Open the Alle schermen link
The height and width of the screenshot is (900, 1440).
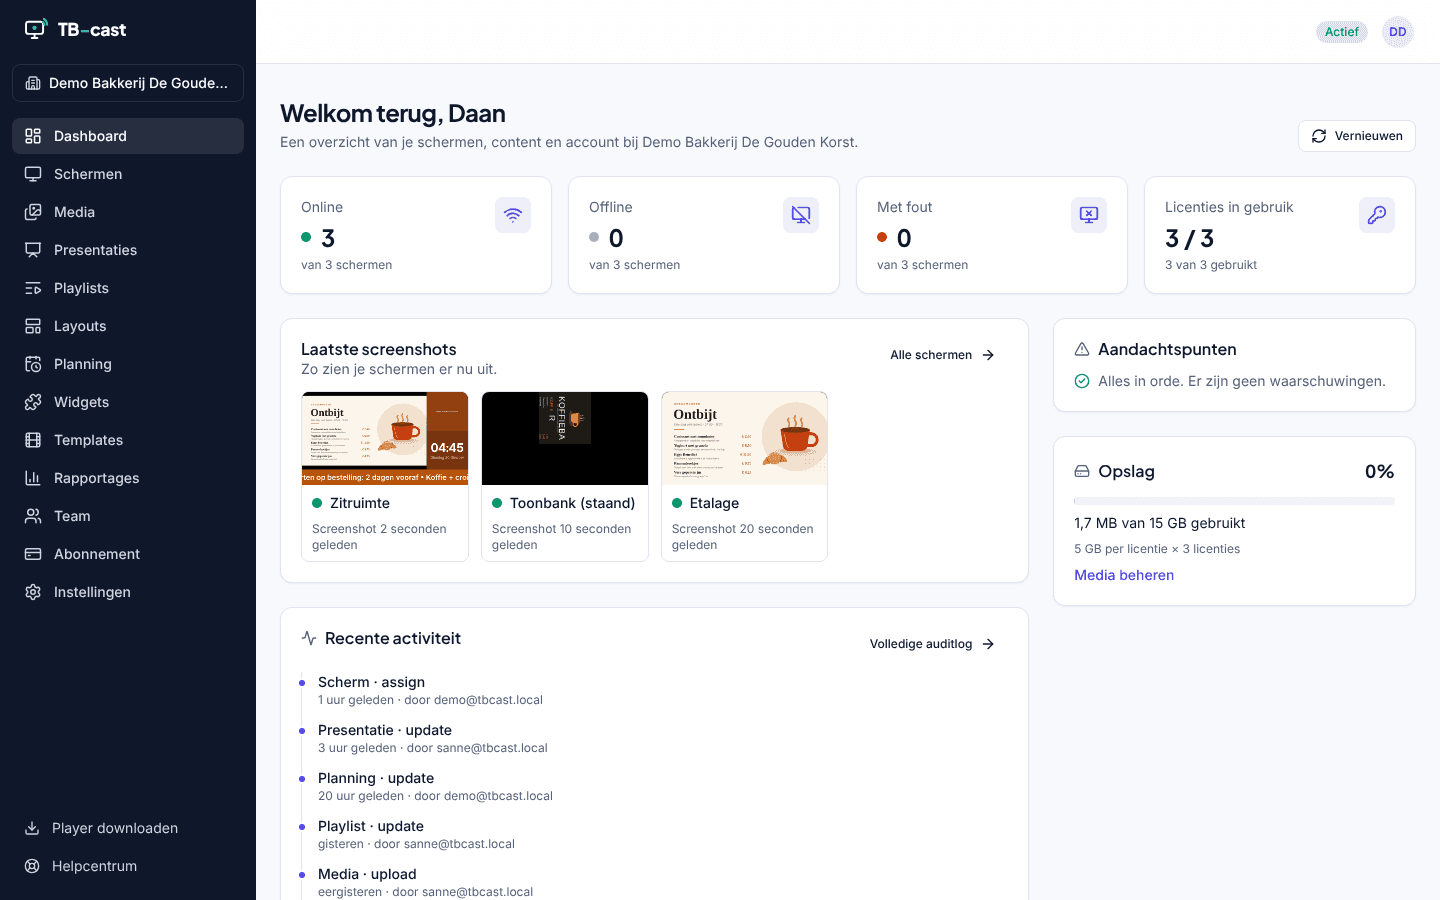[942, 355]
